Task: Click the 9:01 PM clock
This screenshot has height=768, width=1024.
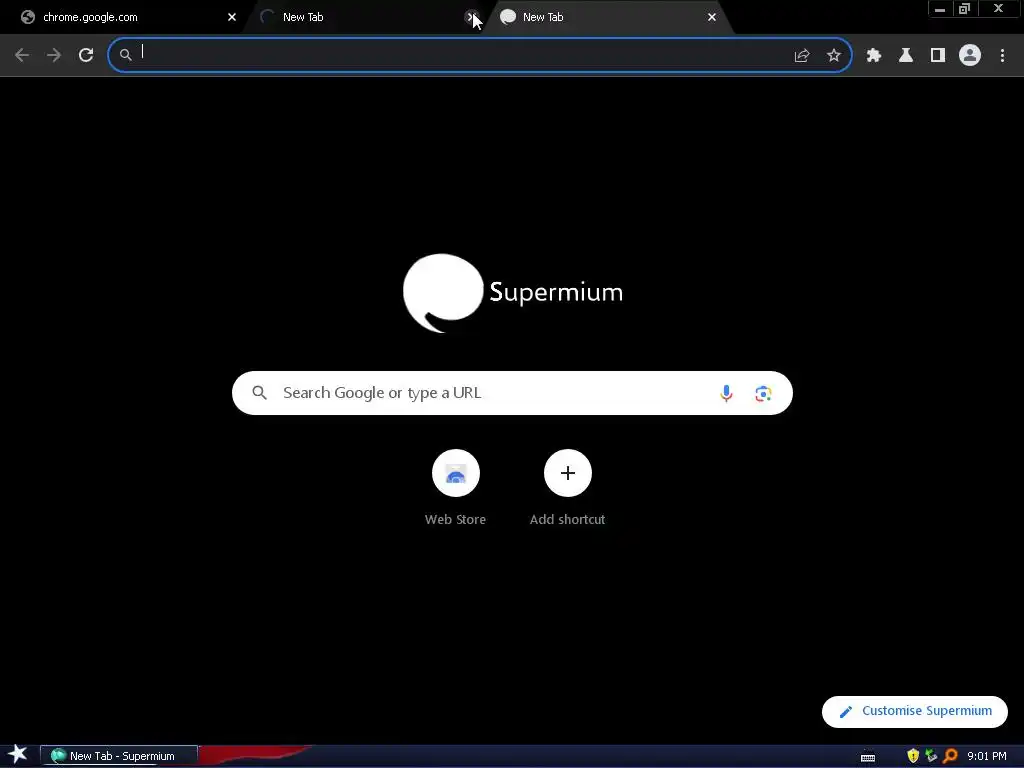Action: tap(987, 756)
